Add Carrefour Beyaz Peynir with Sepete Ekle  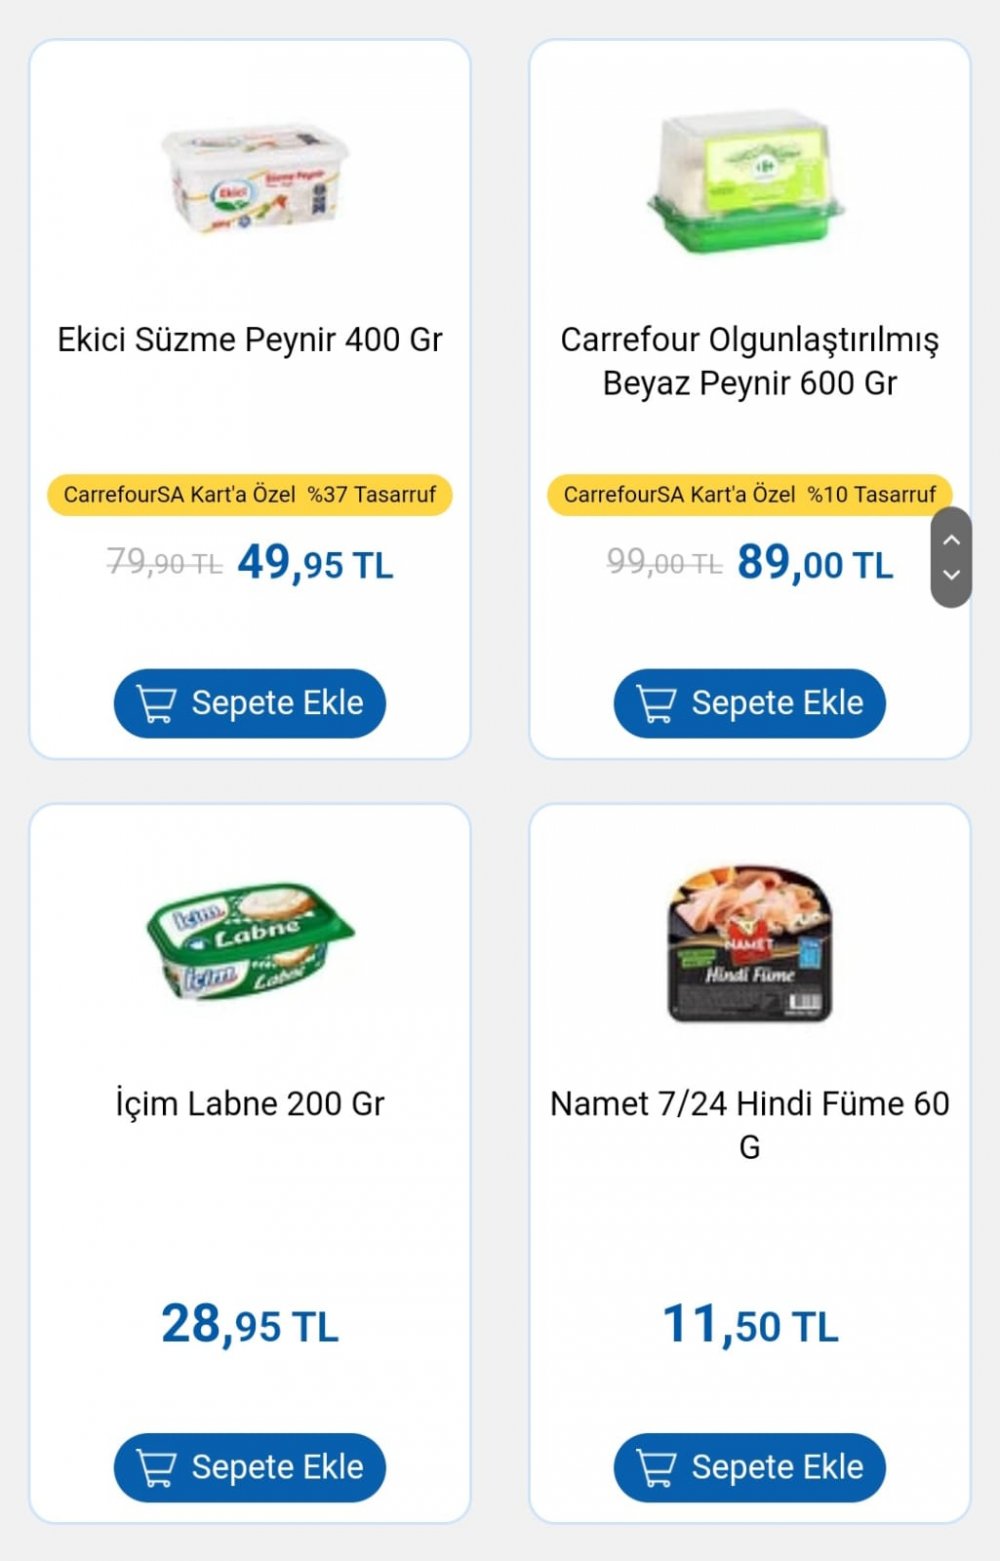pyautogui.click(x=750, y=704)
